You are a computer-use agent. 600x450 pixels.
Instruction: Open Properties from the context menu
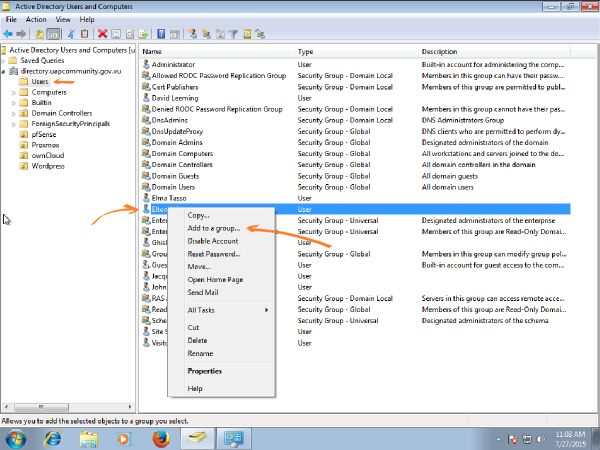(222, 371)
